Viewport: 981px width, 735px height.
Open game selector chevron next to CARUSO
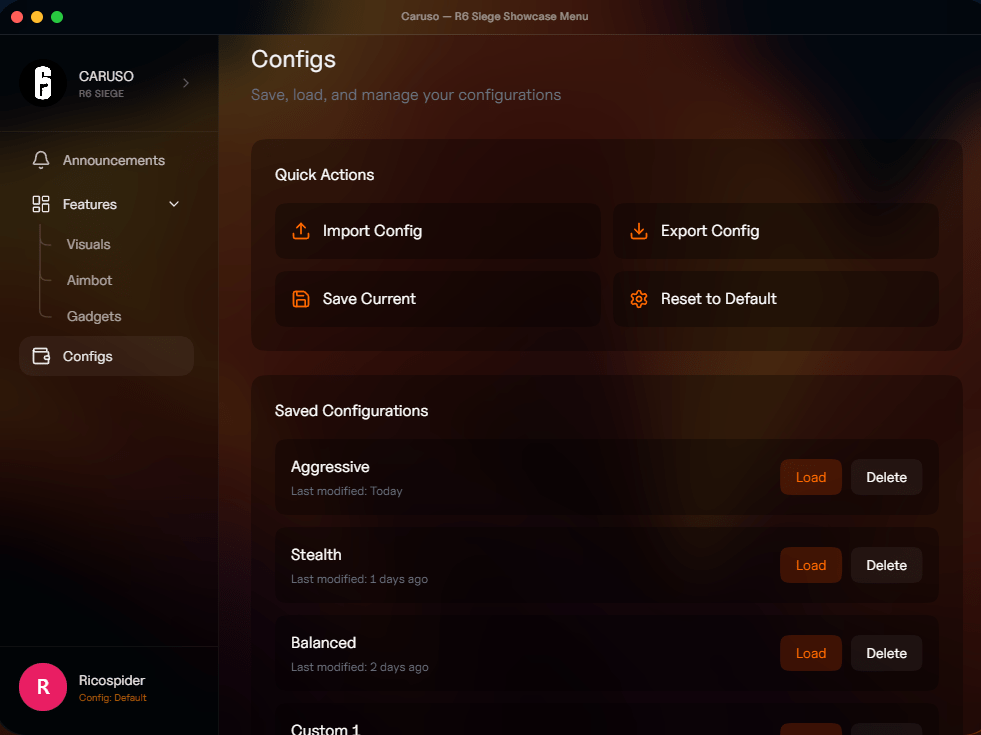click(186, 83)
